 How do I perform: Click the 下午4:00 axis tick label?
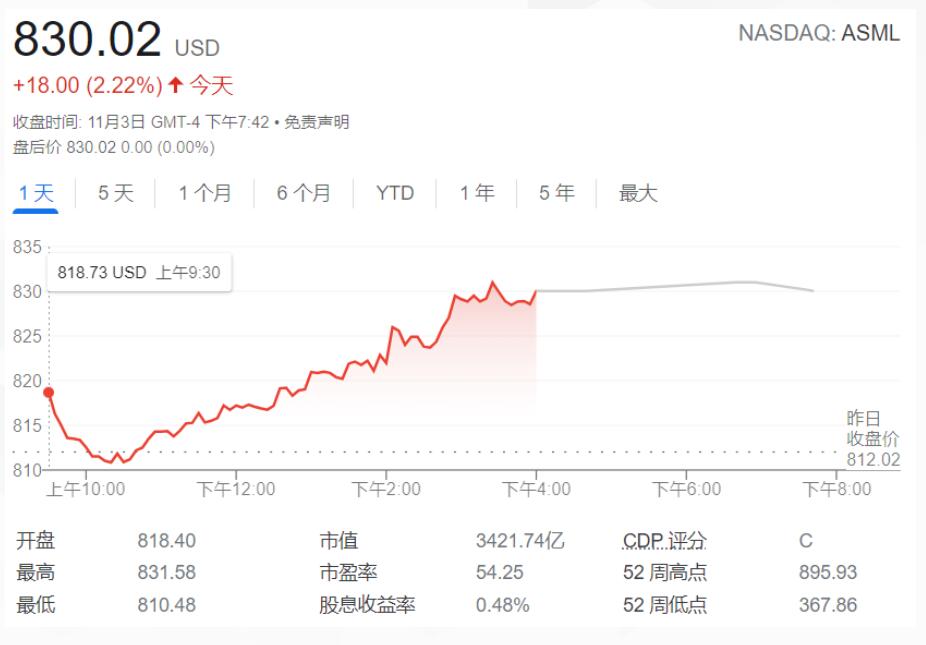click(x=536, y=489)
